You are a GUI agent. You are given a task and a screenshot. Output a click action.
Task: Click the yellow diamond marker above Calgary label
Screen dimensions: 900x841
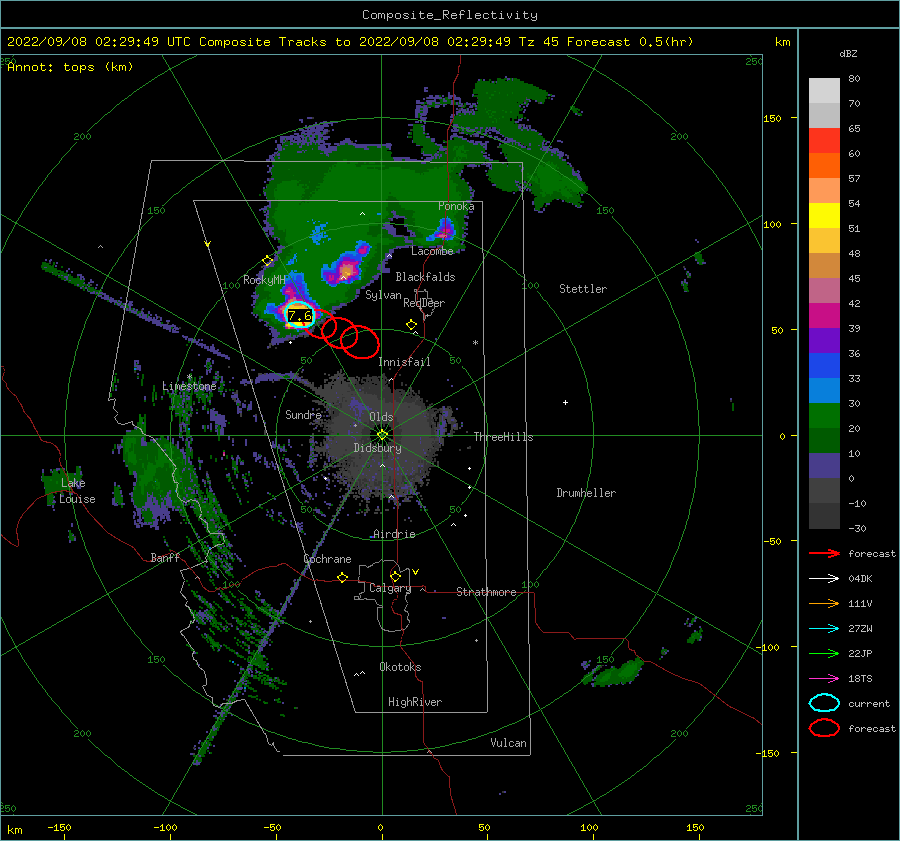pos(395,576)
